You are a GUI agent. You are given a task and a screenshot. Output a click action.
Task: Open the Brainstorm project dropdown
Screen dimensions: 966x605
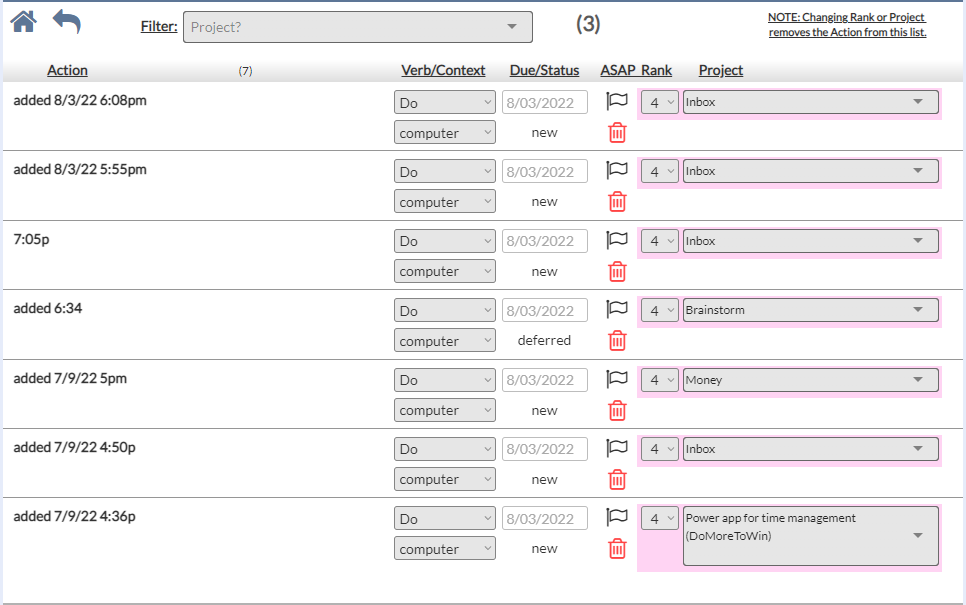coord(810,310)
